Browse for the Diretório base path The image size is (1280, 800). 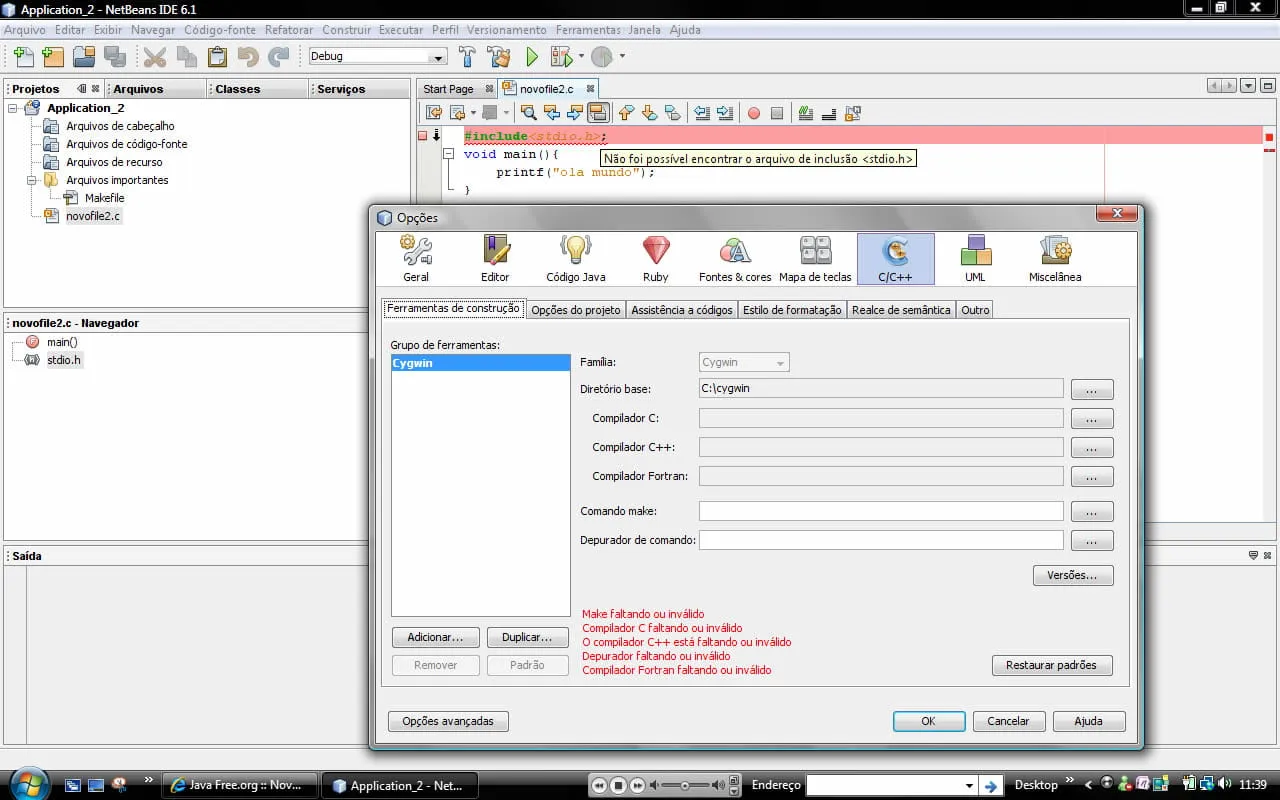point(1092,389)
